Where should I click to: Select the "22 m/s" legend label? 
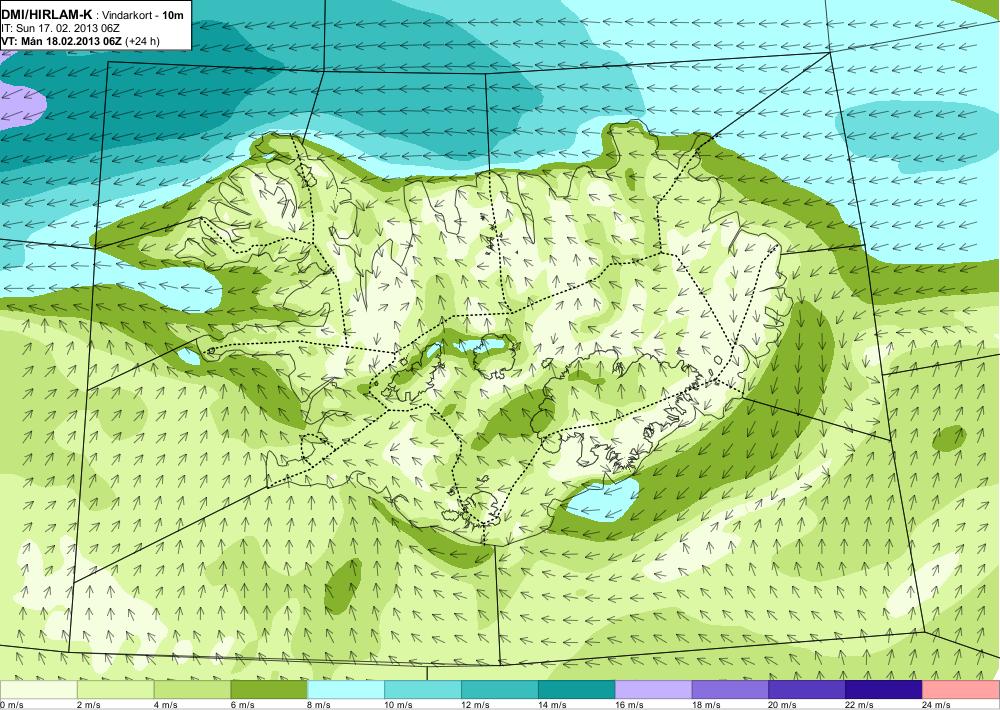[860, 705]
